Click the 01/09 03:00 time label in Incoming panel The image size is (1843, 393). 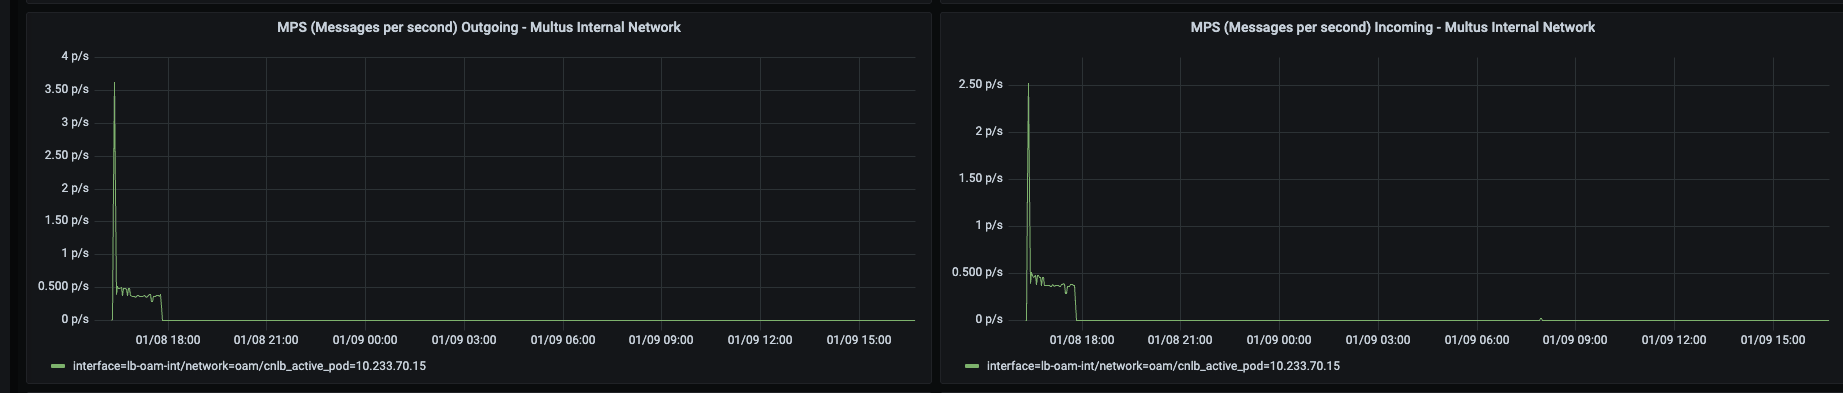click(1378, 340)
